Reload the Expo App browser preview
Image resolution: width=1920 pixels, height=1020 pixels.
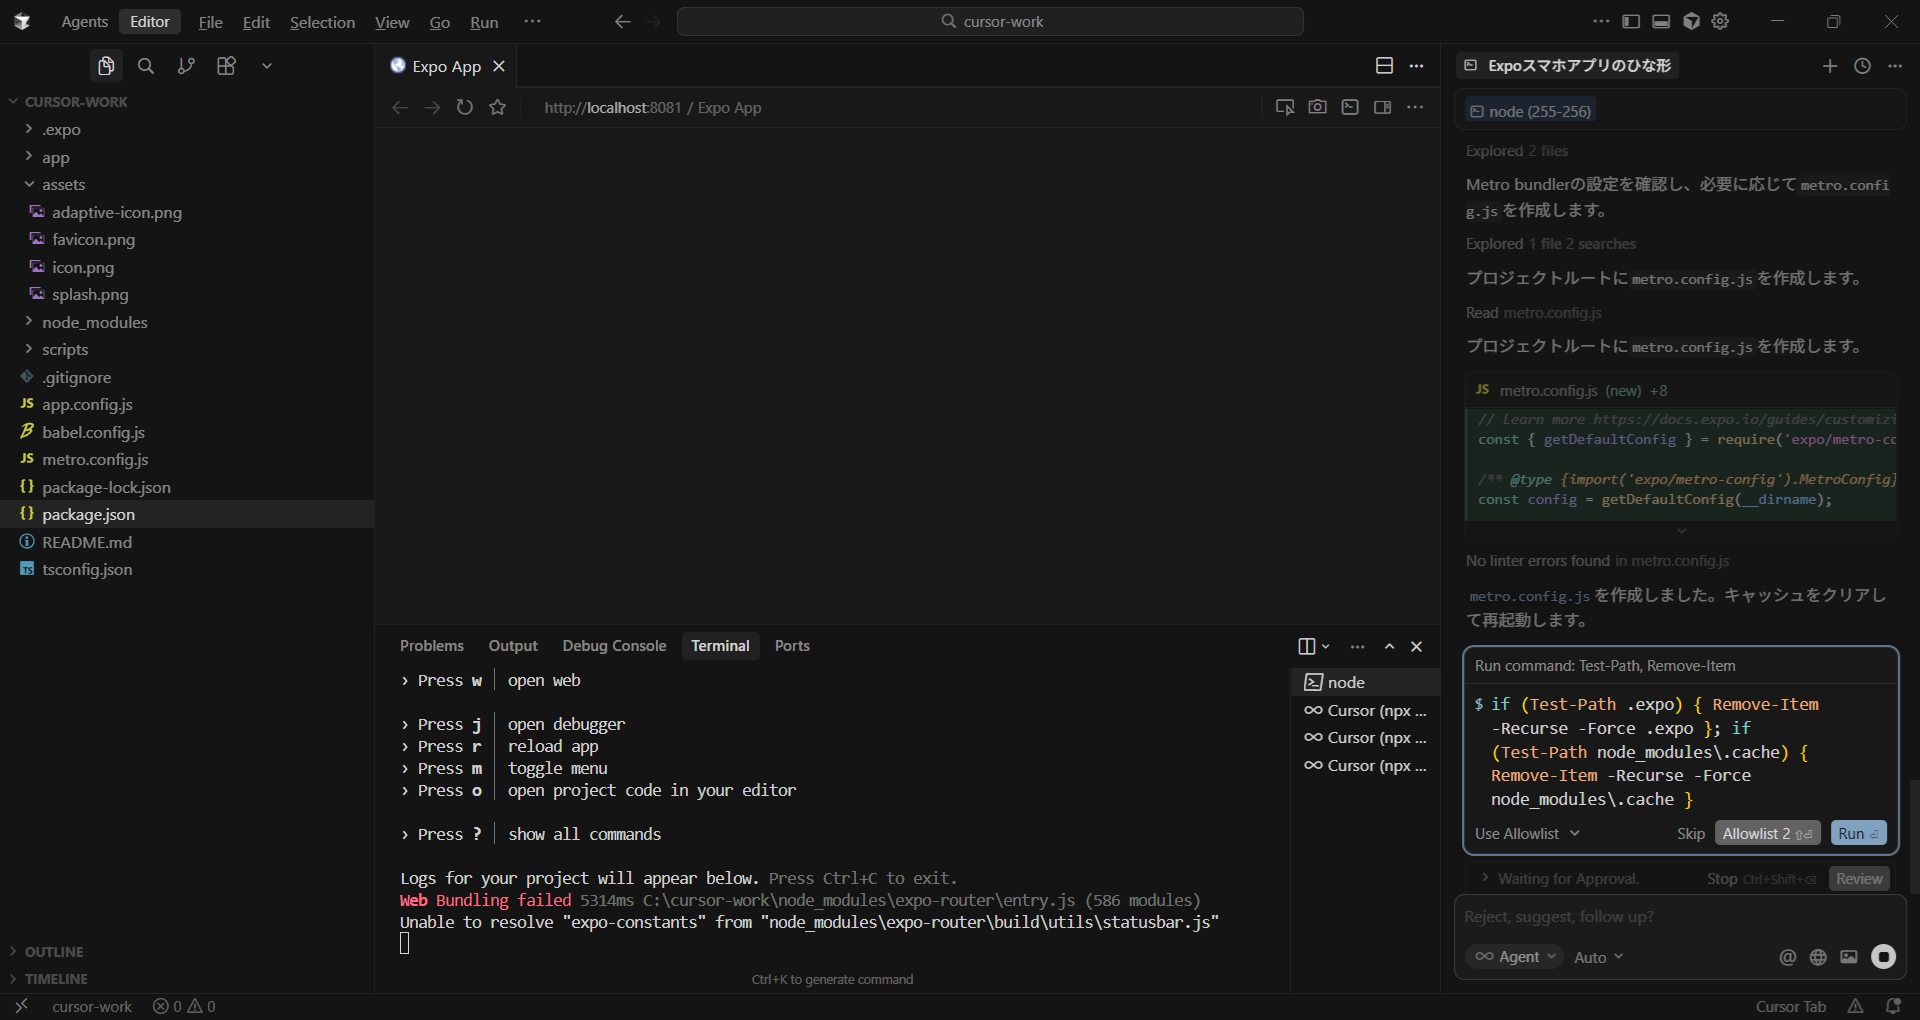click(x=465, y=107)
